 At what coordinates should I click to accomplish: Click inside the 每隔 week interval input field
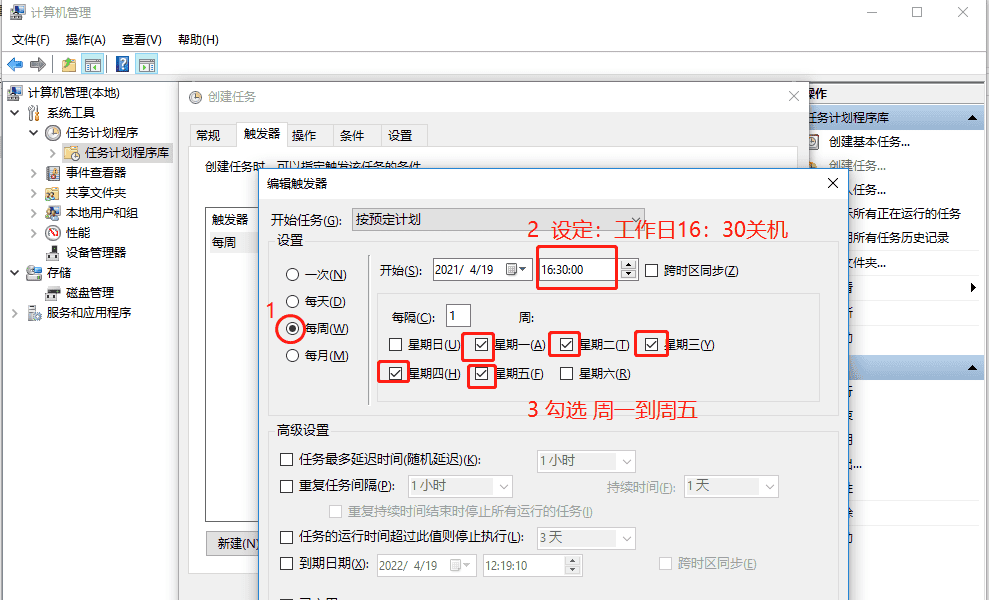click(457, 315)
